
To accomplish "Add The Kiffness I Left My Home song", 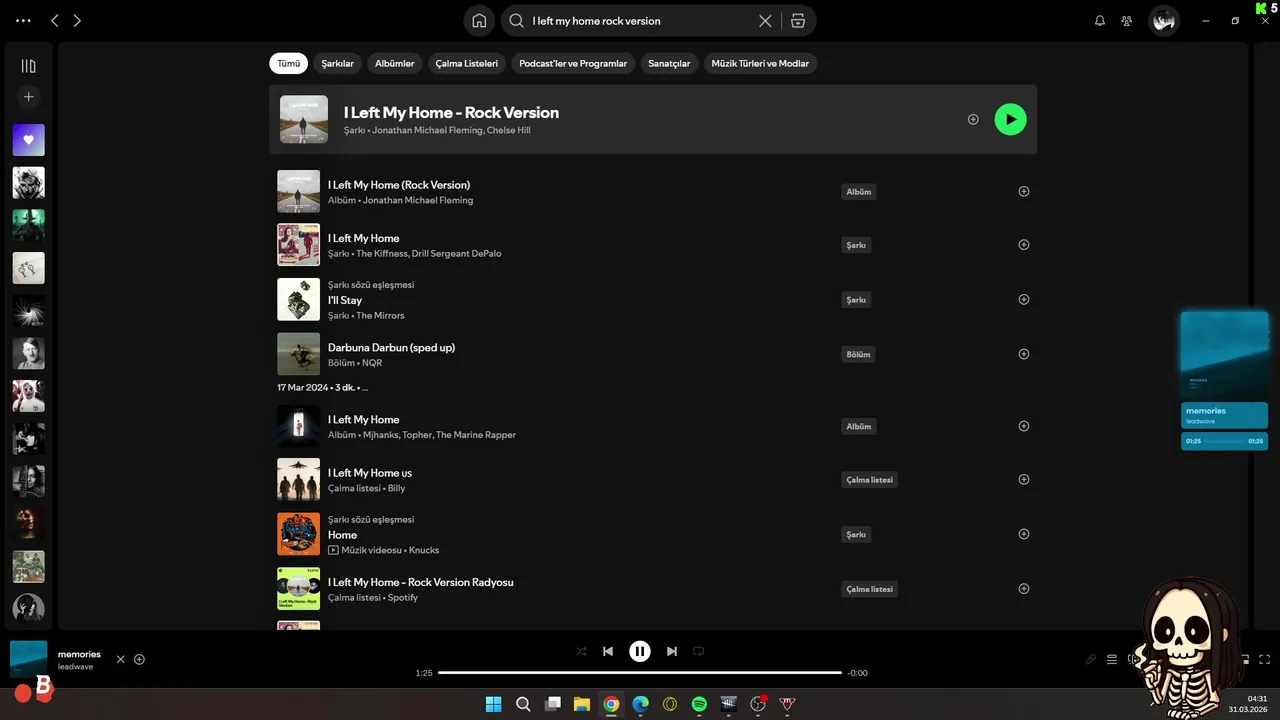I will point(1023,244).
